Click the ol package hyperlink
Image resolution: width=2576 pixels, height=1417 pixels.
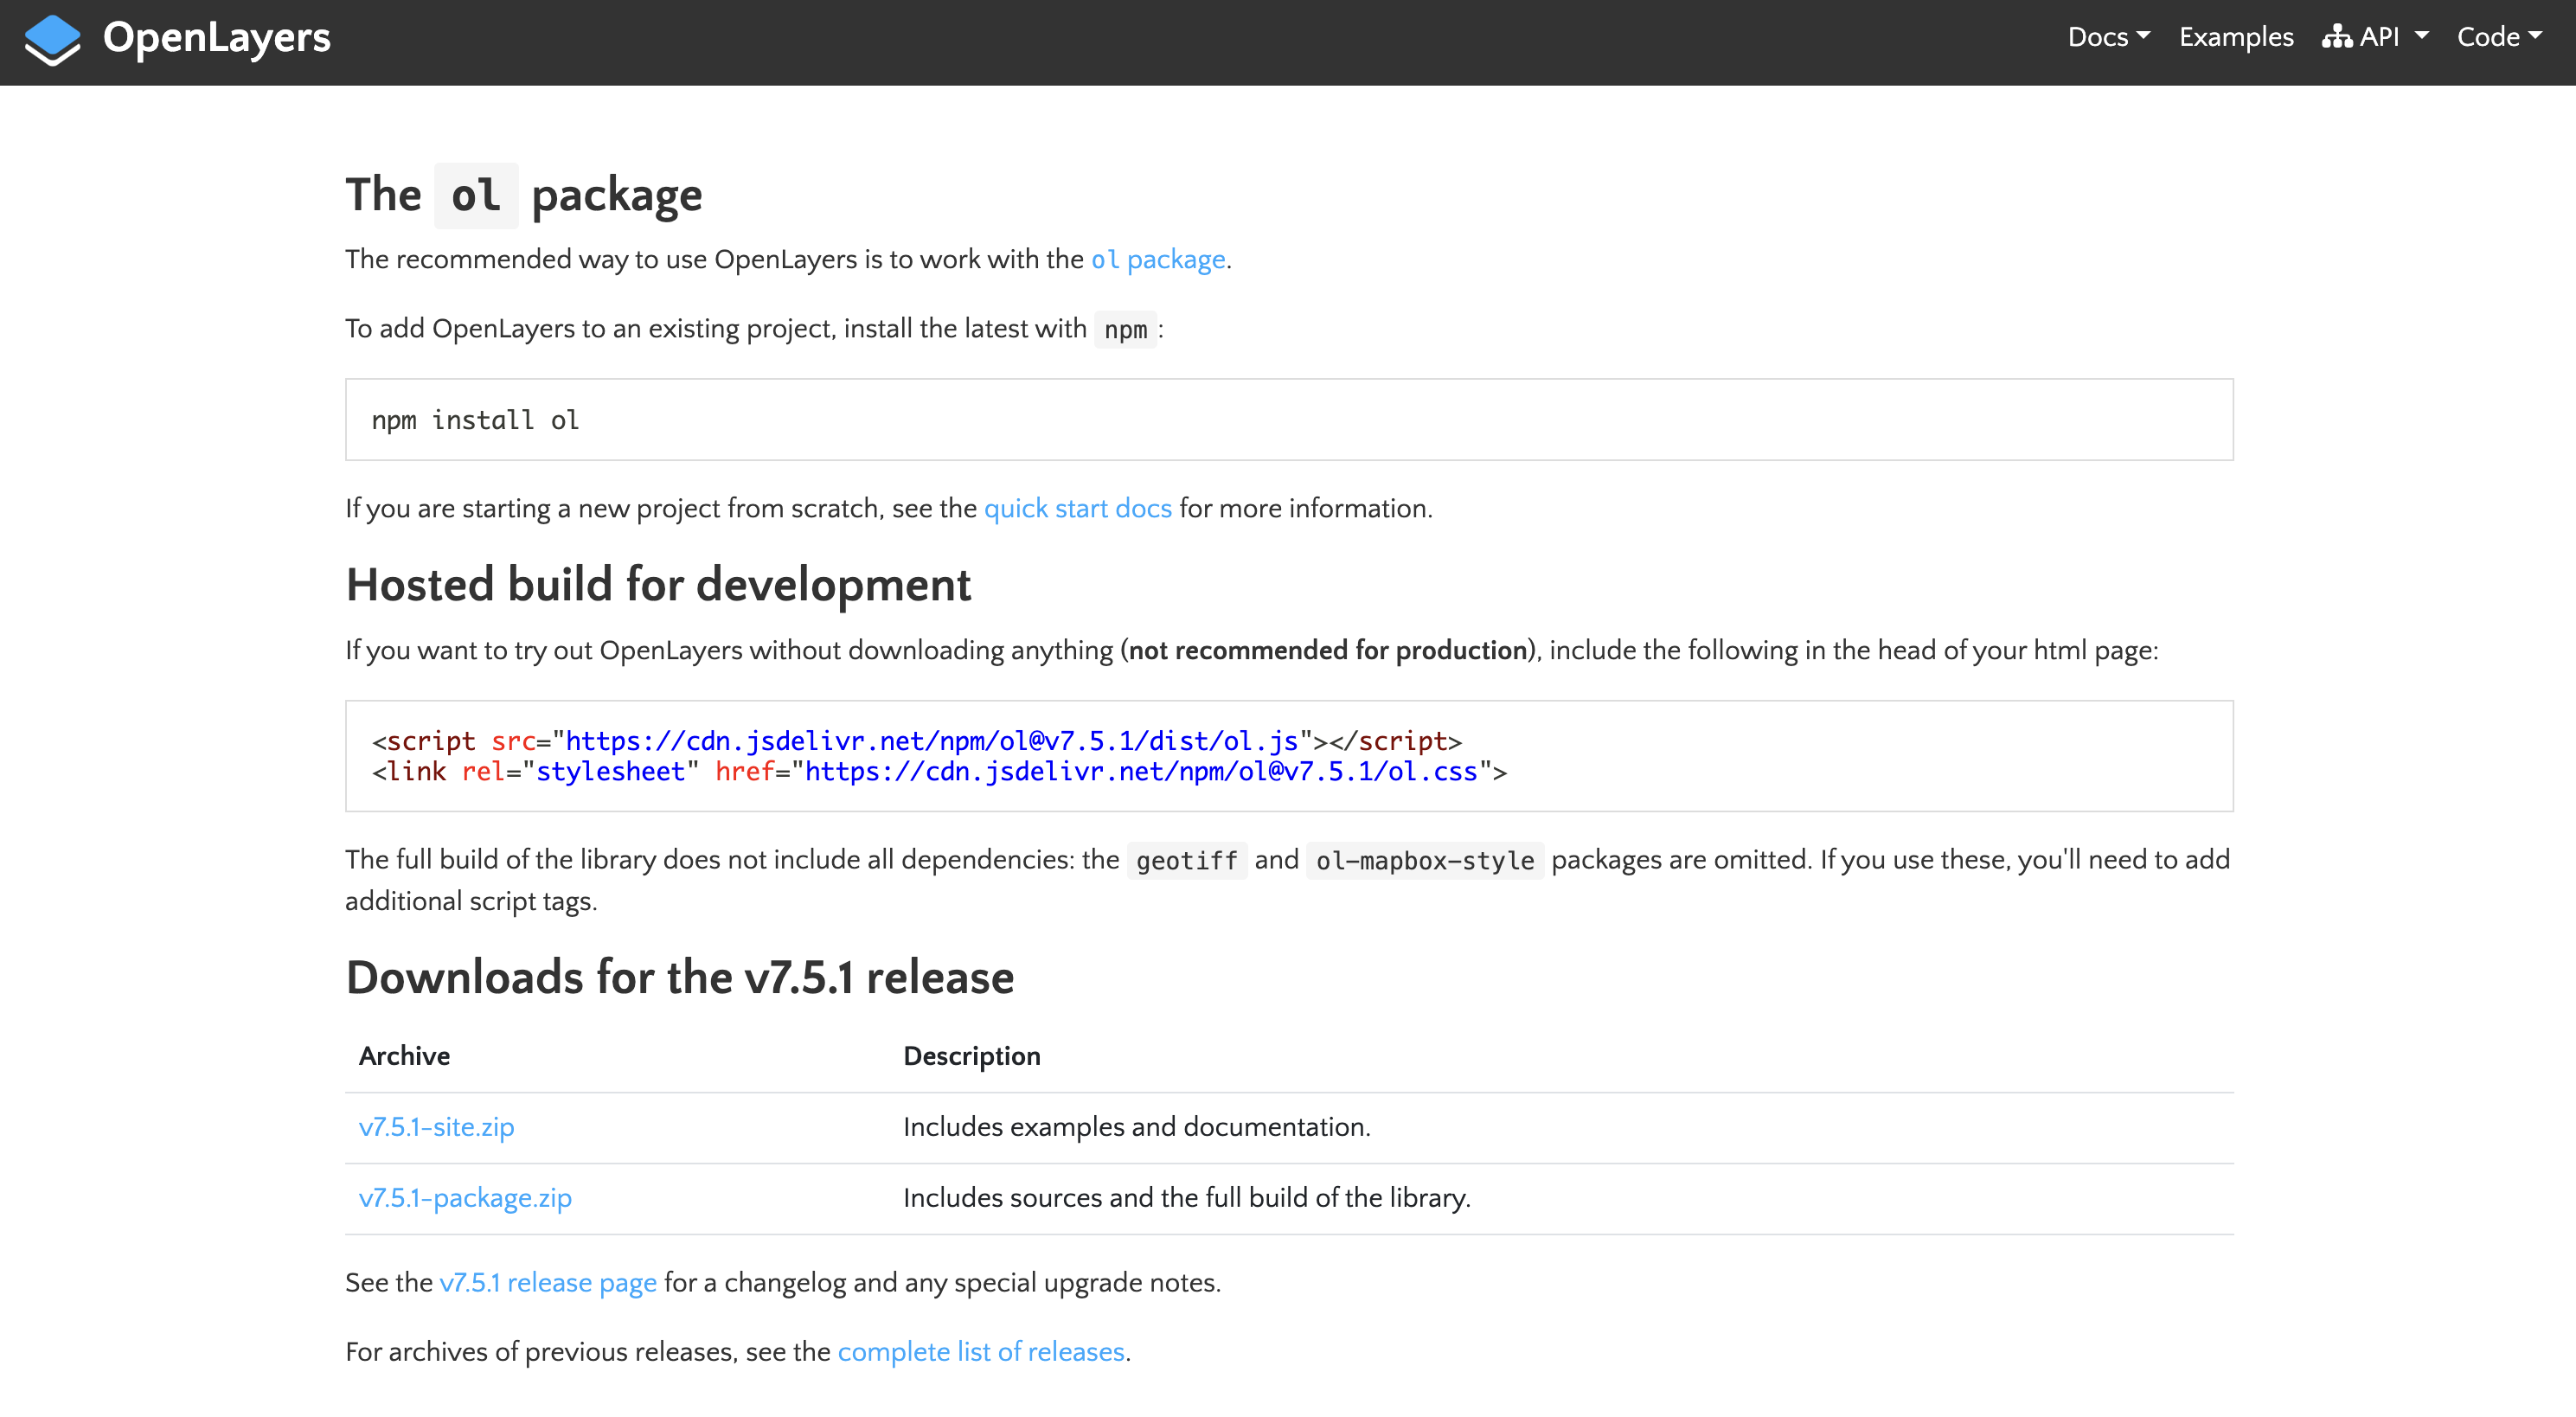coord(1158,259)
